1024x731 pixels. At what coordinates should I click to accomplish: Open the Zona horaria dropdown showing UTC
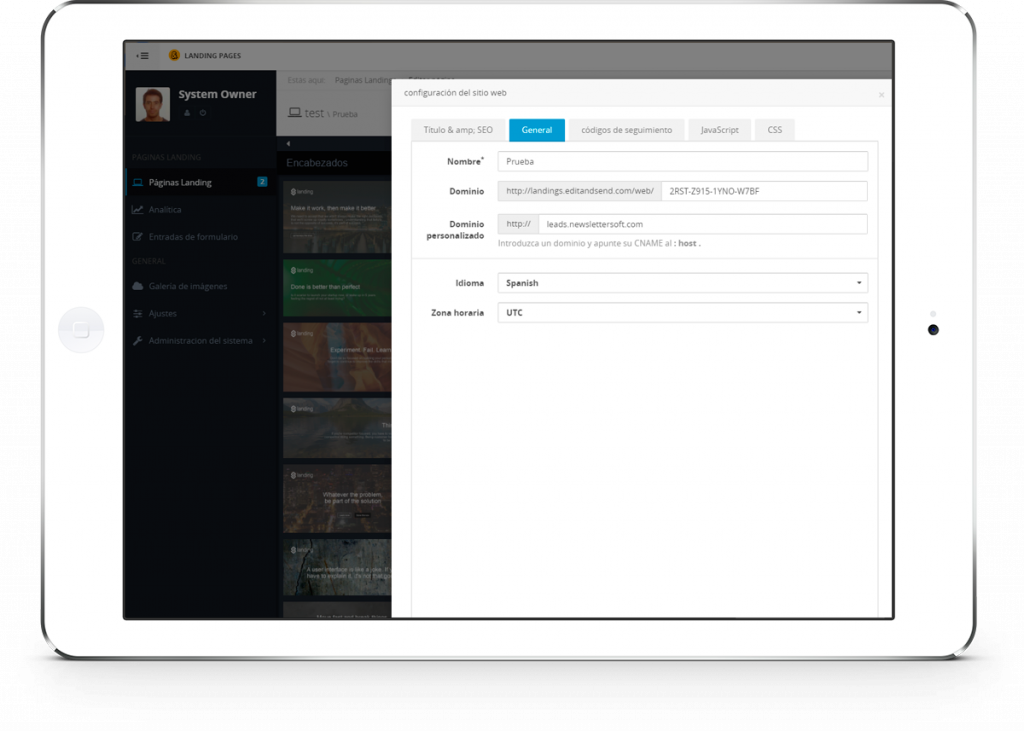coord(682,313)
